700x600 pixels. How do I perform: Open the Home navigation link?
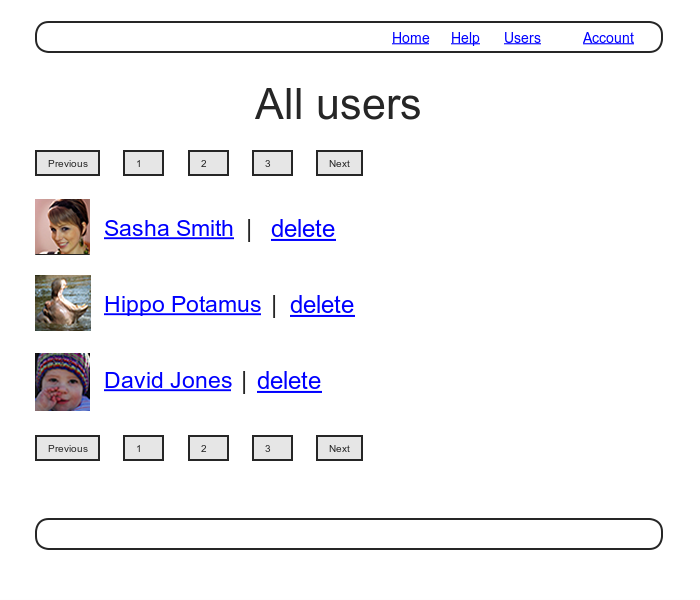410,38
